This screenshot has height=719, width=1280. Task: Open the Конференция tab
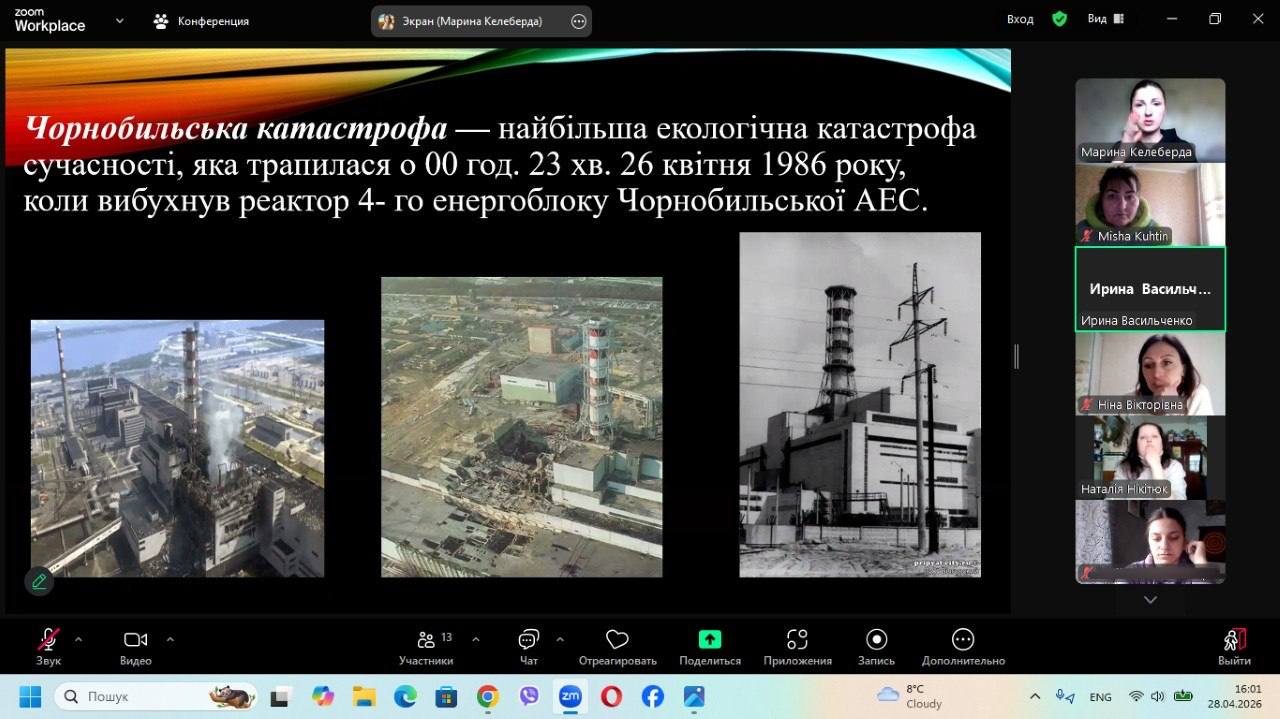[x=201, y=21]
